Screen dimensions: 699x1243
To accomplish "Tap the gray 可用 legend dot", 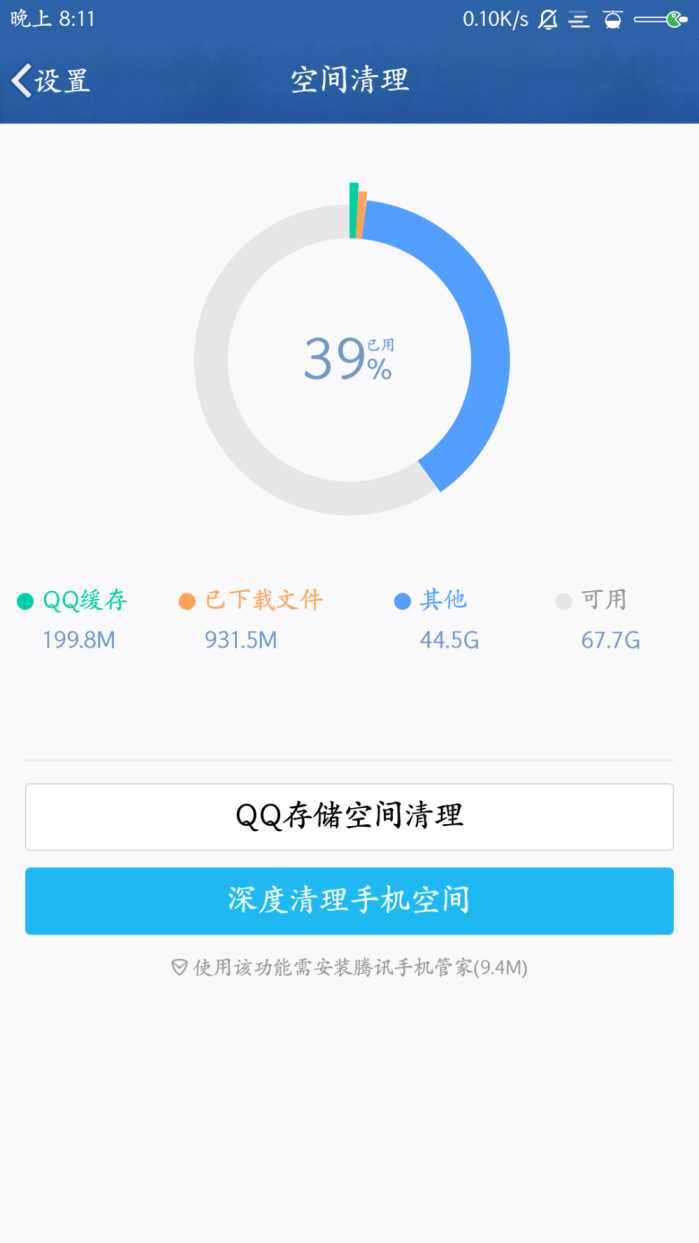I will point(563,600).
